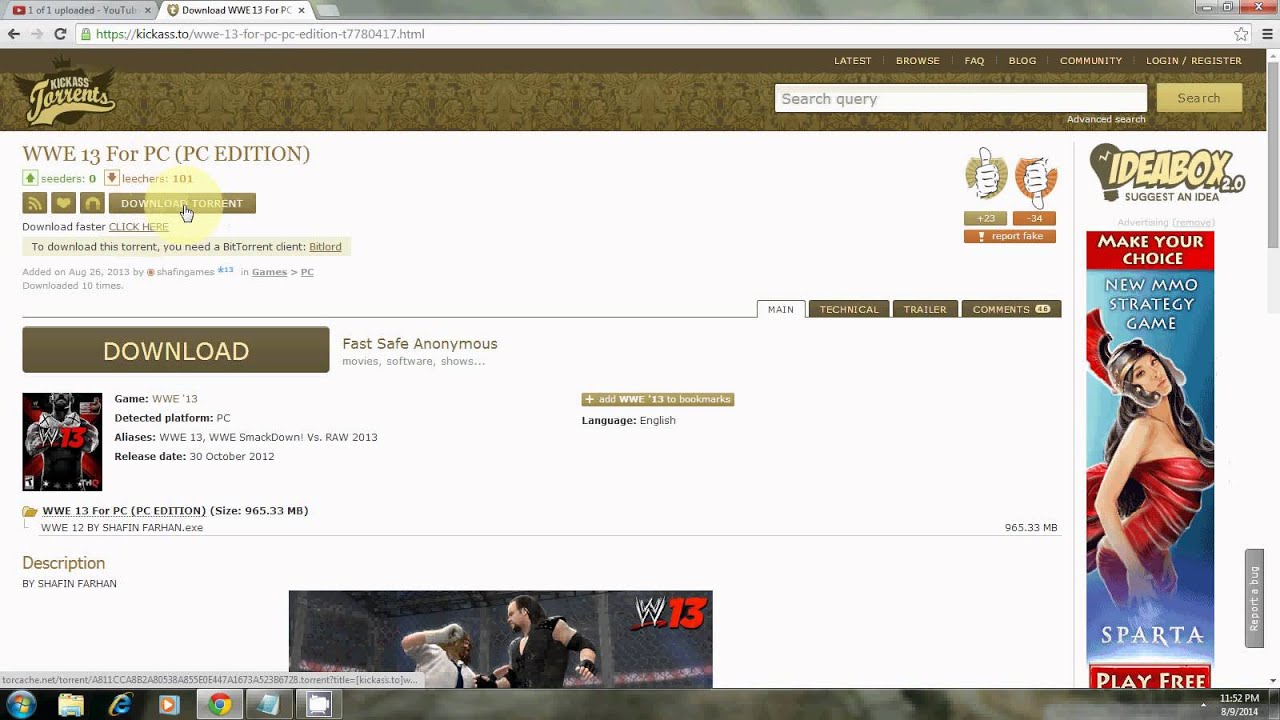
Task: Click report fake button
Action: (x=1010, y=236)
